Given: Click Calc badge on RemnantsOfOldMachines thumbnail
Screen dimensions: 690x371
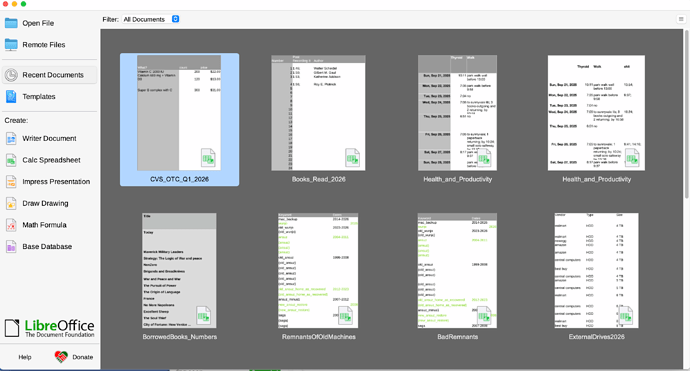Looking at the screenshot, I should click(x=345, y=316).
